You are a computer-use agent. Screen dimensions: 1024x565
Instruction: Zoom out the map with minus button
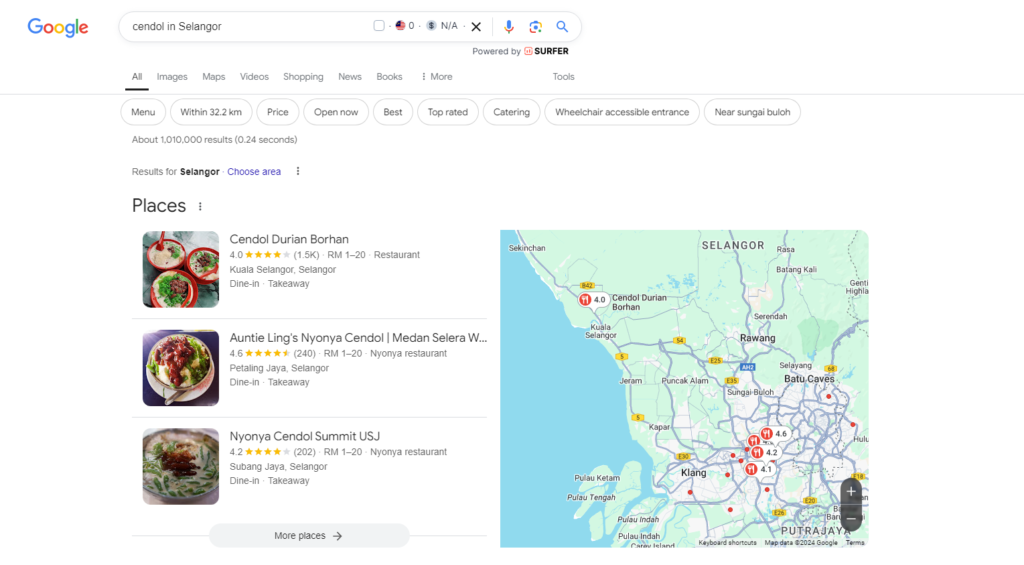[x=850, y=519]
